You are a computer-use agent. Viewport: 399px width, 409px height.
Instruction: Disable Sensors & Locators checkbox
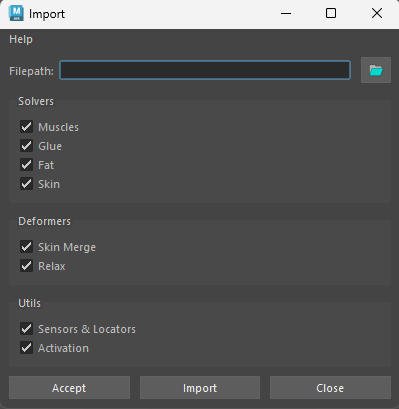coord(26,329)
